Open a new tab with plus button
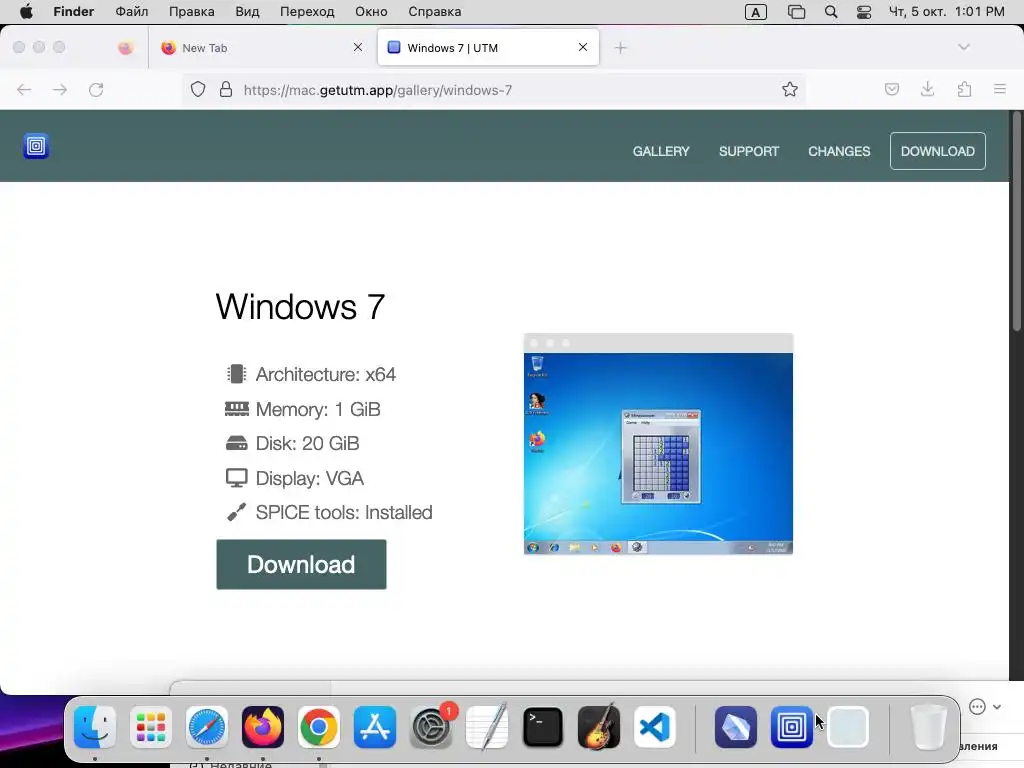This screenshot has height=768, width=1024. pos(620,48)
